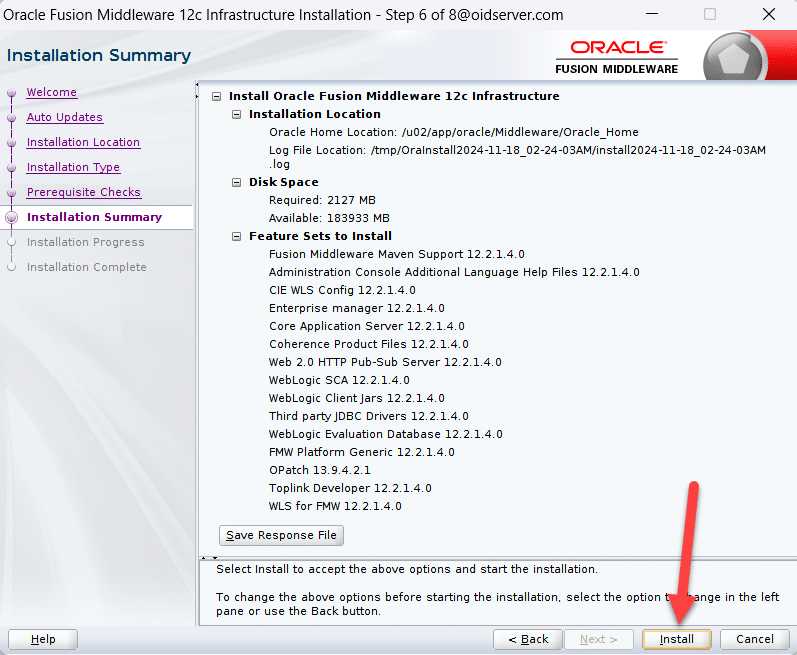Collapse the Installation Location tree section
797x655 pixels.
236,115
